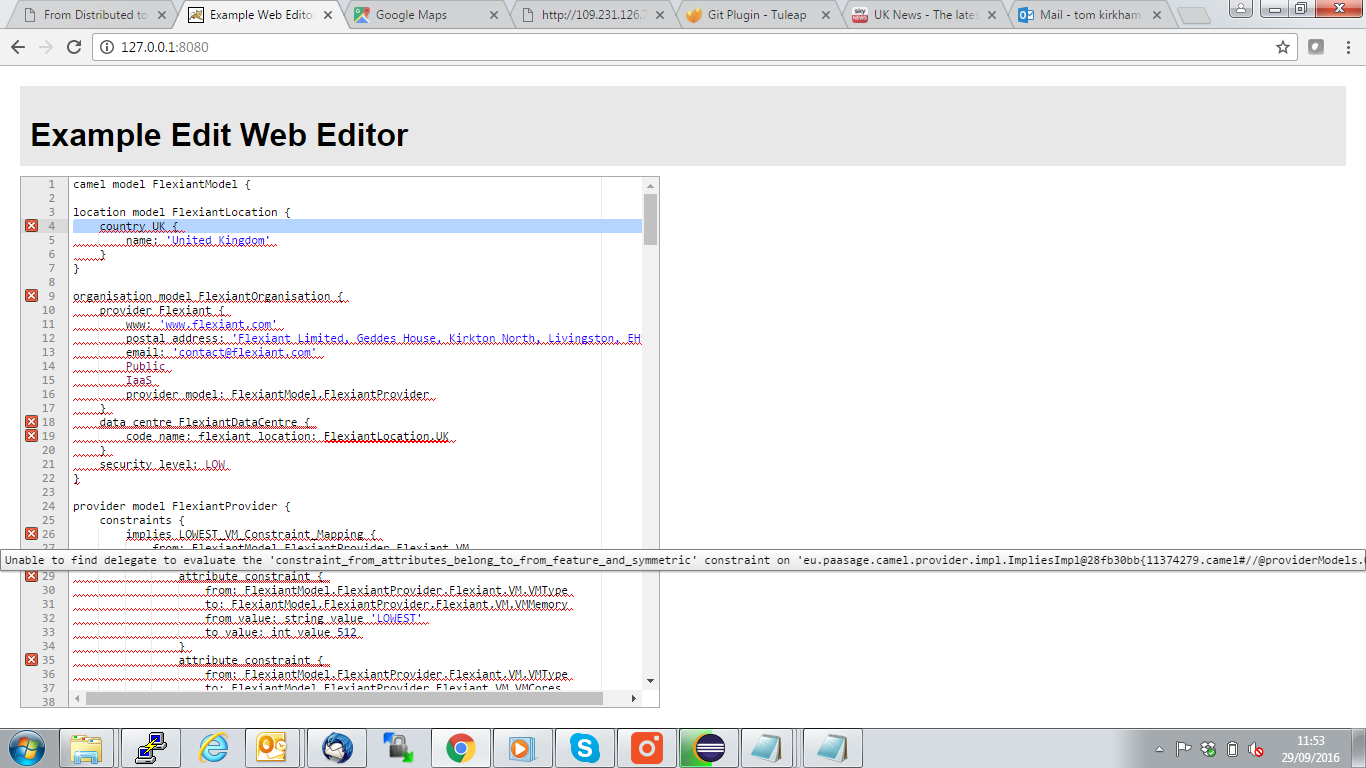Screen dimensions: 1366x768
Task: Click 'data centre FlexiantDataCentre {' line
Action: 205,422
